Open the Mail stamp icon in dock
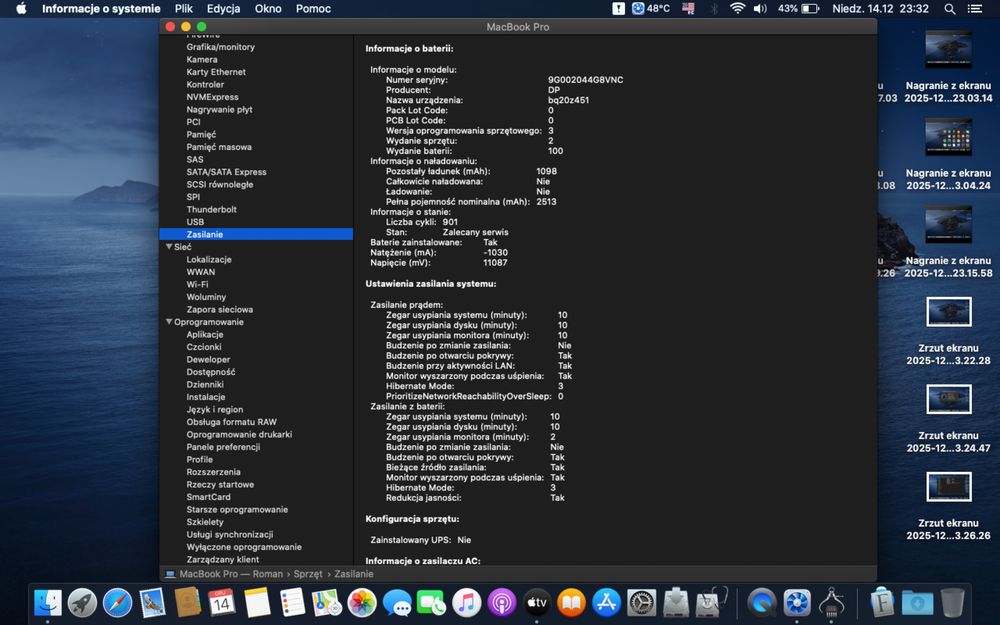 point(152,603)
